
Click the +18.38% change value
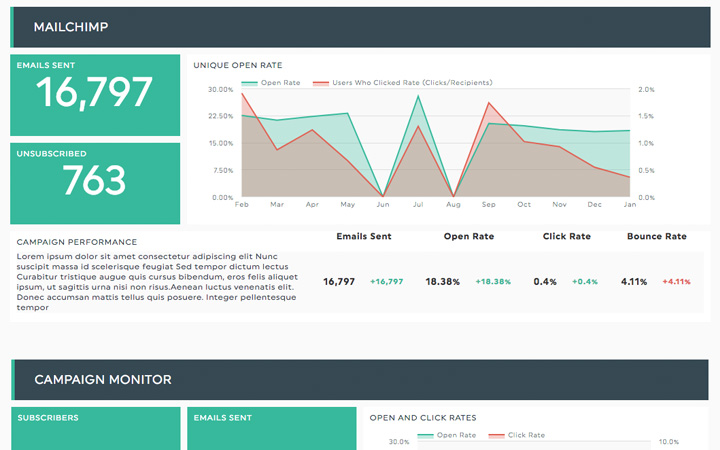[493, 282]
